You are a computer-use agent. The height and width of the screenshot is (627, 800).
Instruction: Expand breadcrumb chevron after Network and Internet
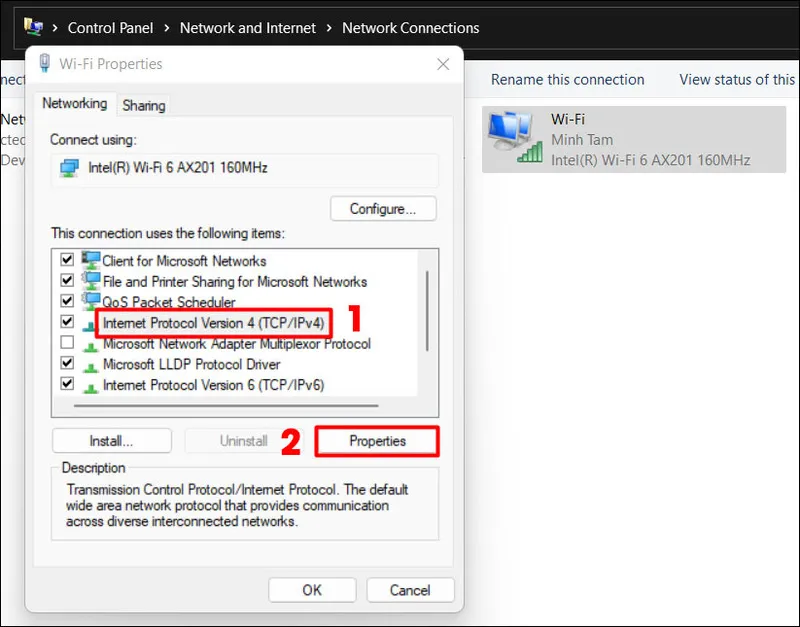pos(329,28)
